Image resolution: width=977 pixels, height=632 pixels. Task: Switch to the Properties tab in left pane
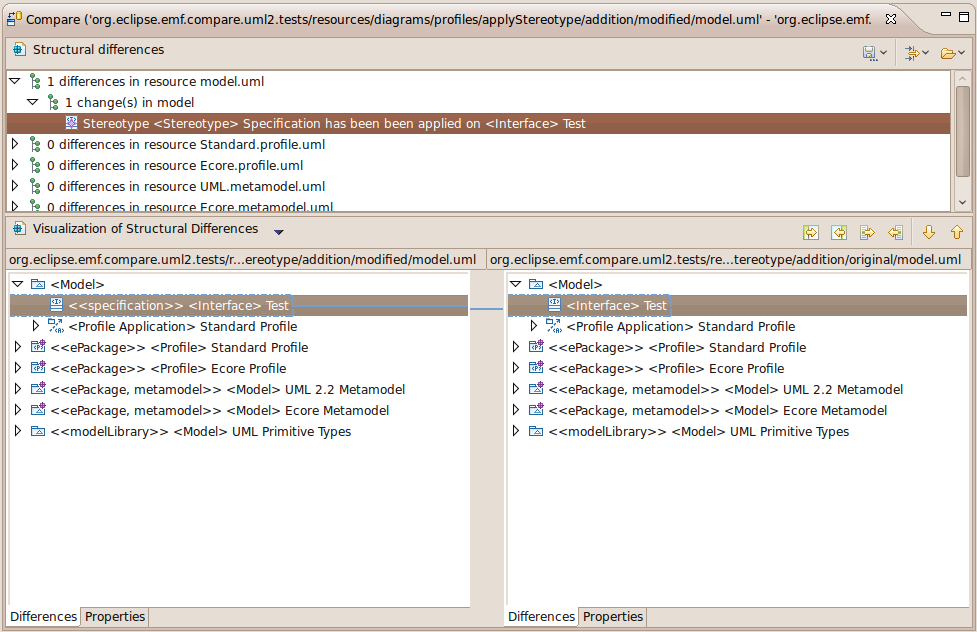(x=115, y=616)
